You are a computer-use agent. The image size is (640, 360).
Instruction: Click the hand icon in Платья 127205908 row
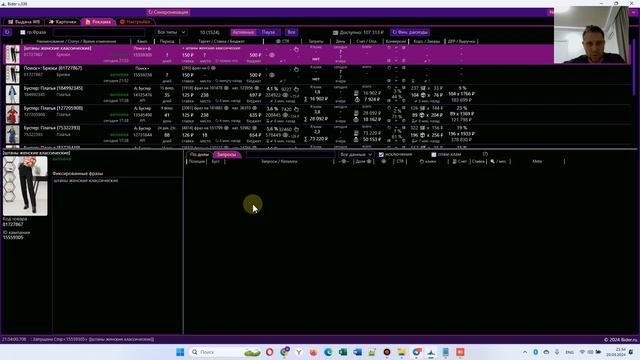(296, 109)
